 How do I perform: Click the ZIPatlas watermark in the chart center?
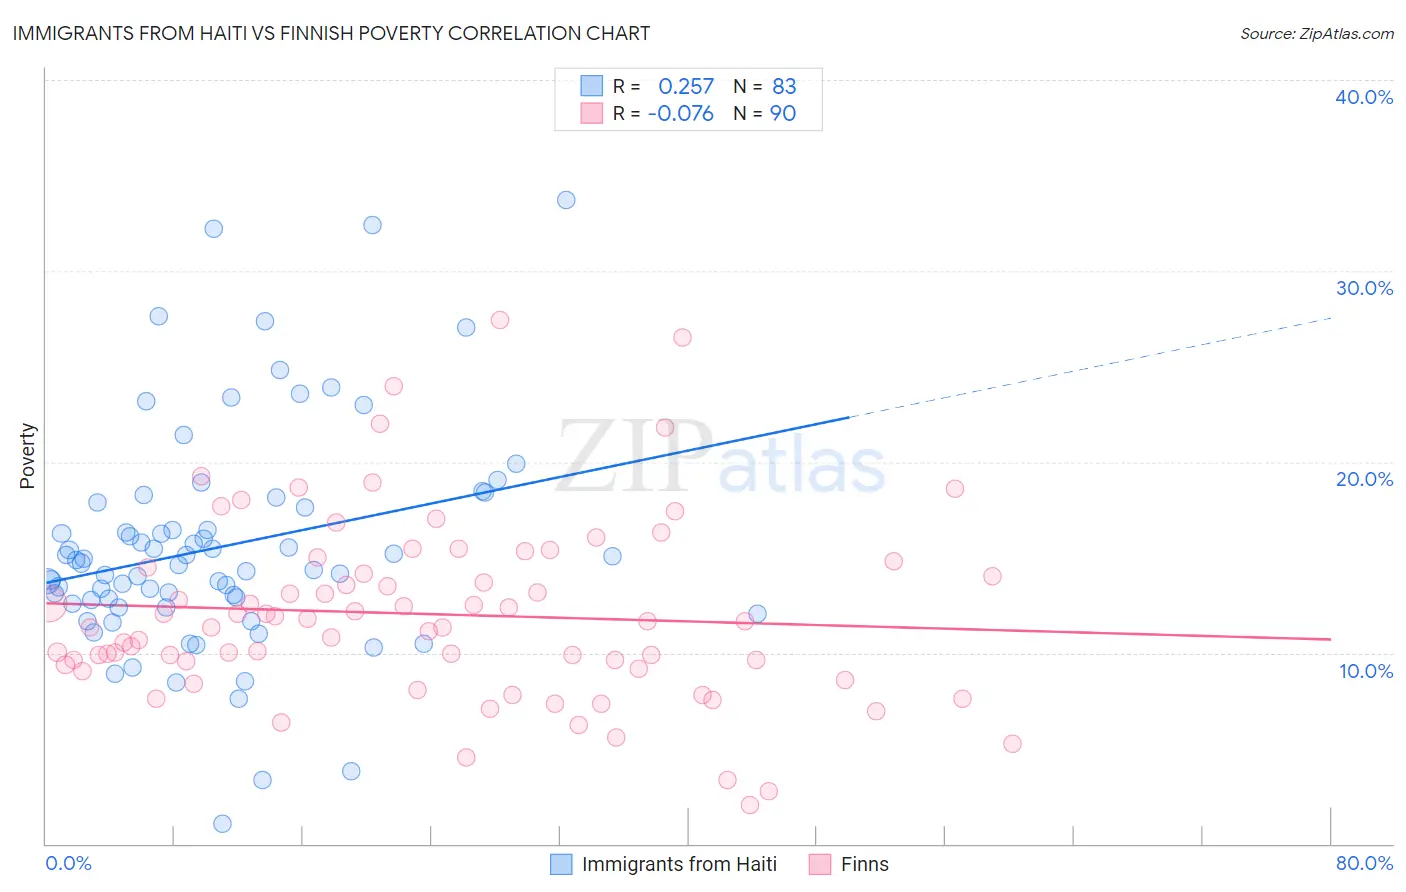coord(721,456)
